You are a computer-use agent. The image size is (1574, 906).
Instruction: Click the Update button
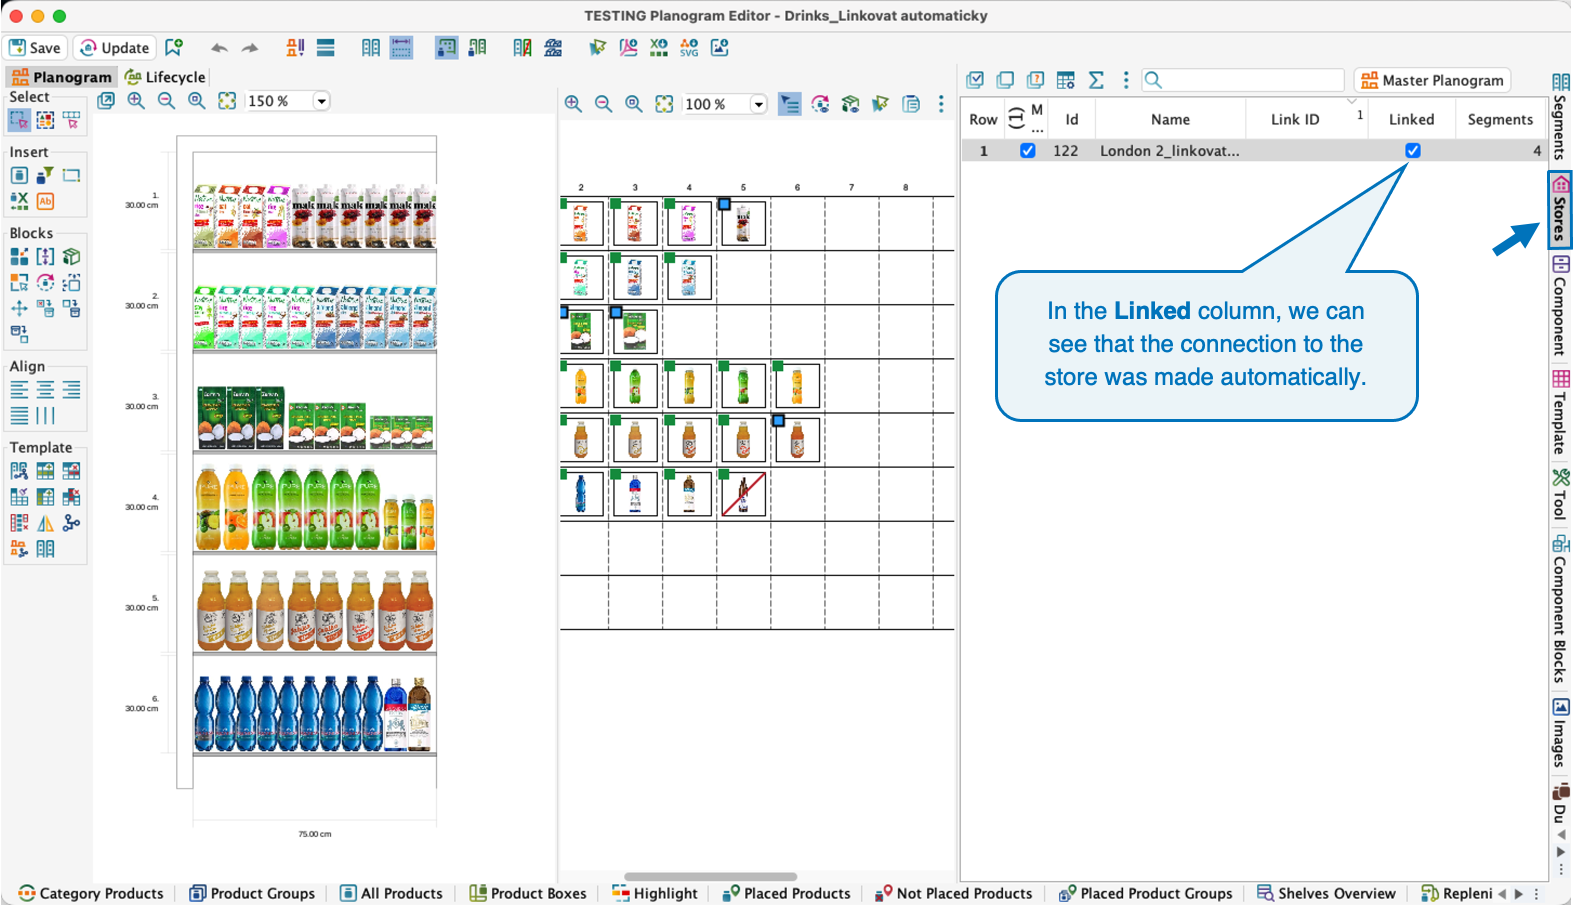tap(114, 48)
